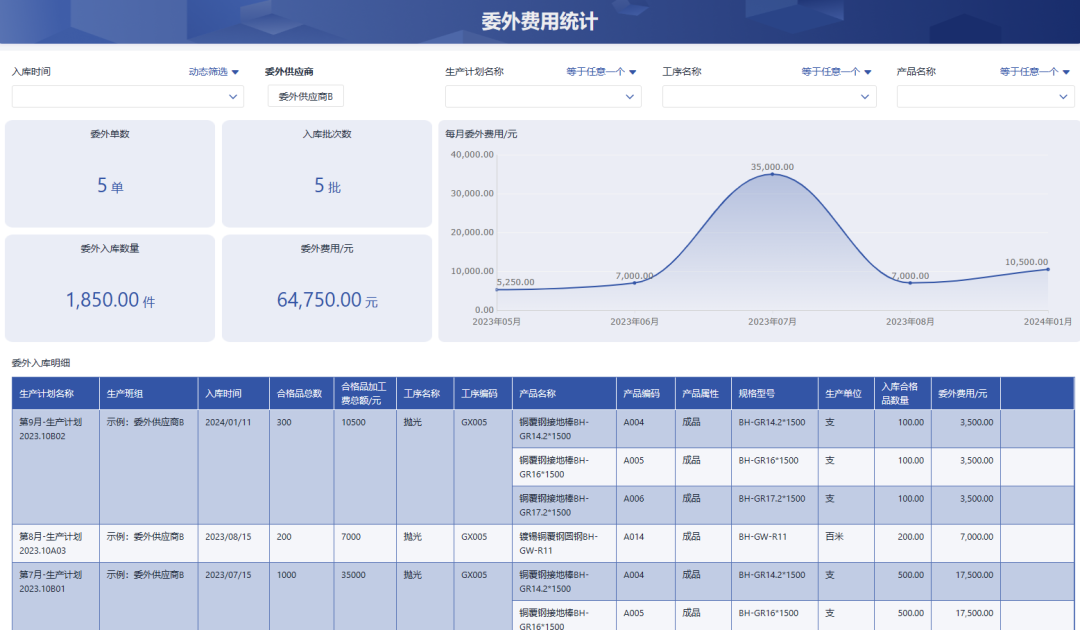
Task: Click the 委外费用/元 table column header
Action: [965, 394]
